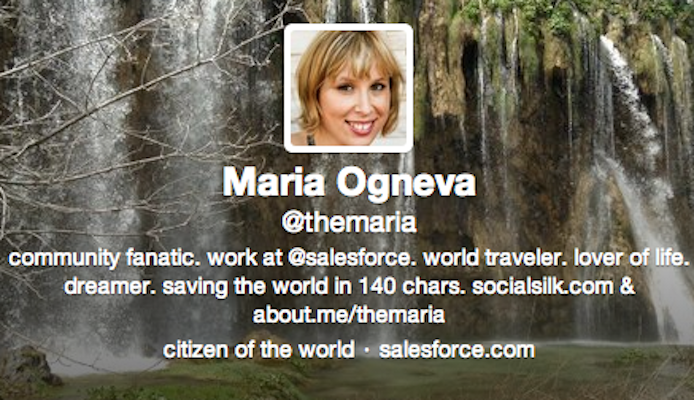This screenshot has height=400, width=694.
Task: Open the @salesforce mention in bio
Action: [x=349, y=258]
